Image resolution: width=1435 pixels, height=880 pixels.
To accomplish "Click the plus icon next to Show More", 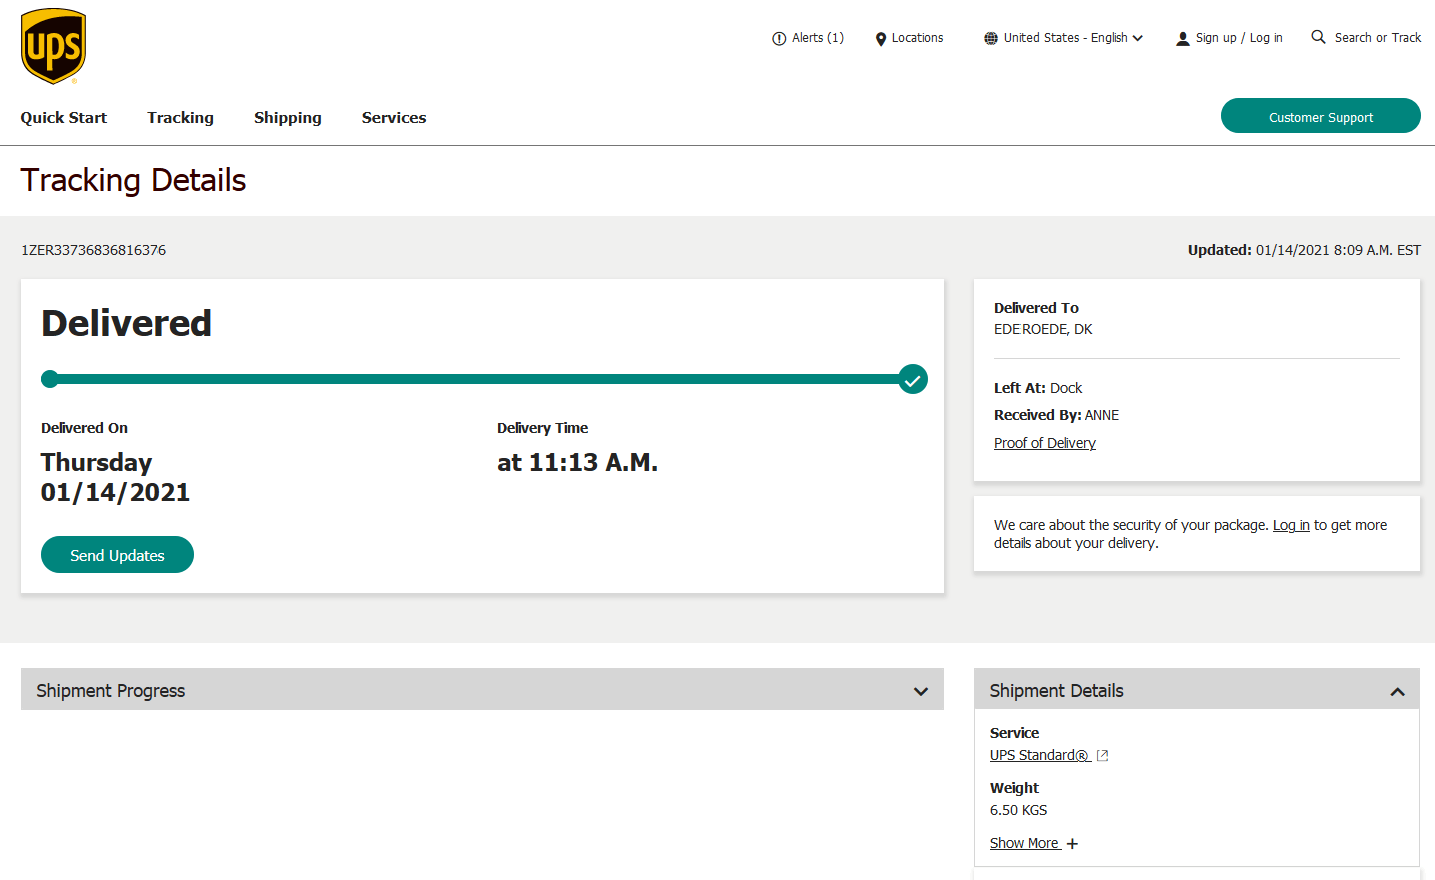I will point(1072,844).
